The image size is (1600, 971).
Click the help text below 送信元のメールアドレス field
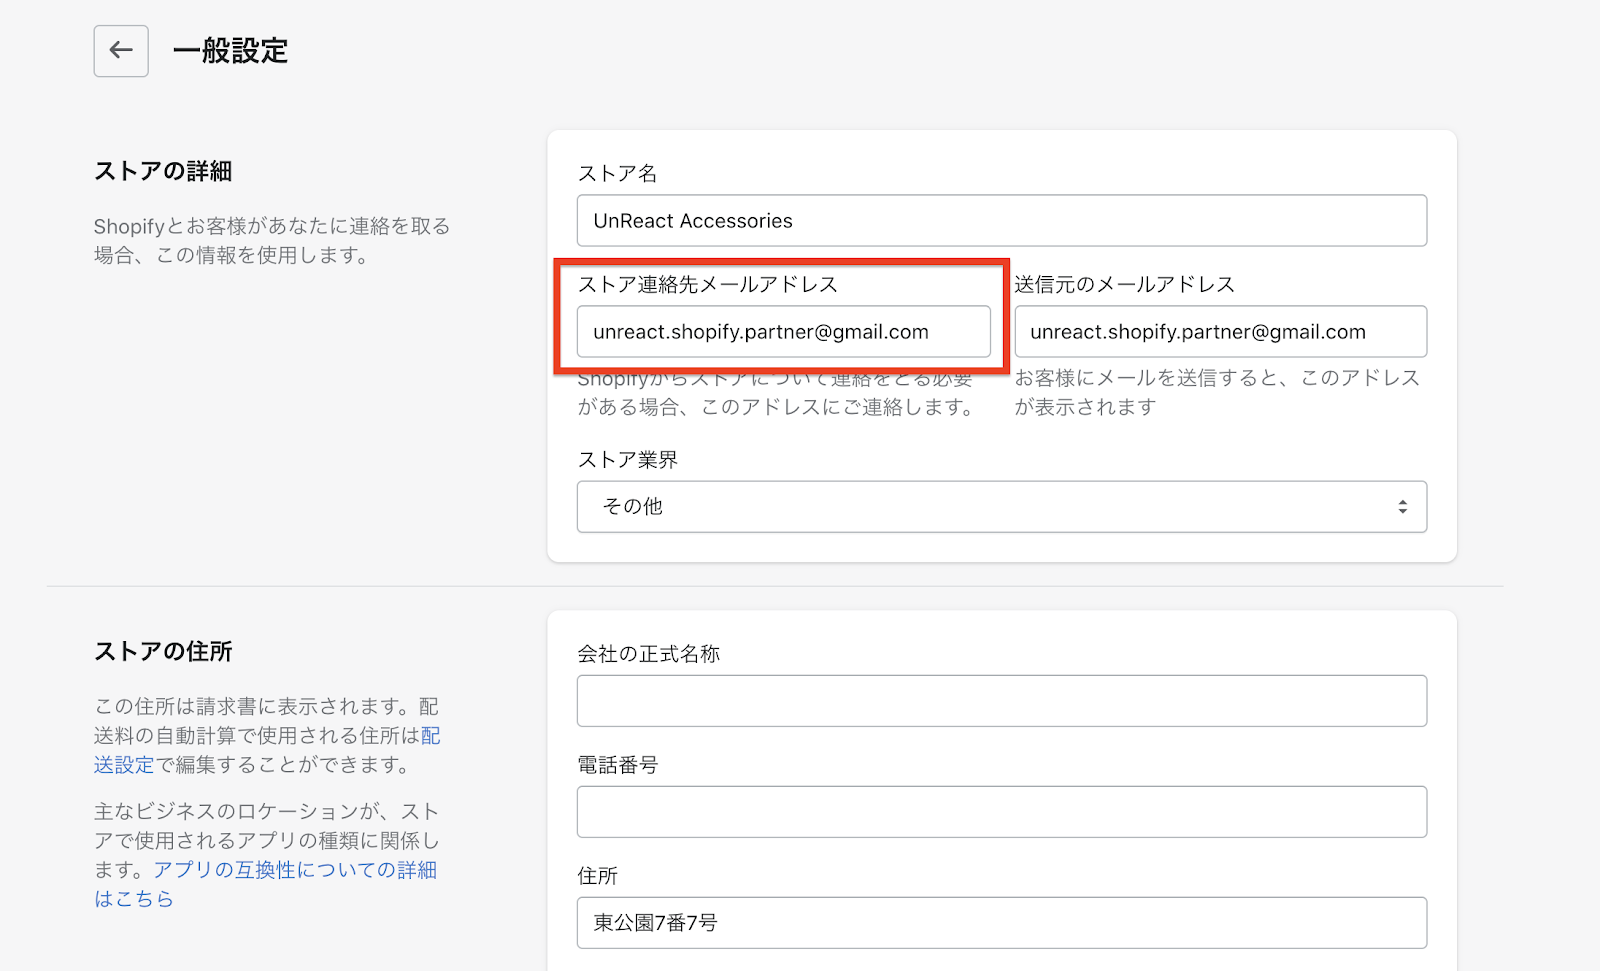(x=1216, y=392)
